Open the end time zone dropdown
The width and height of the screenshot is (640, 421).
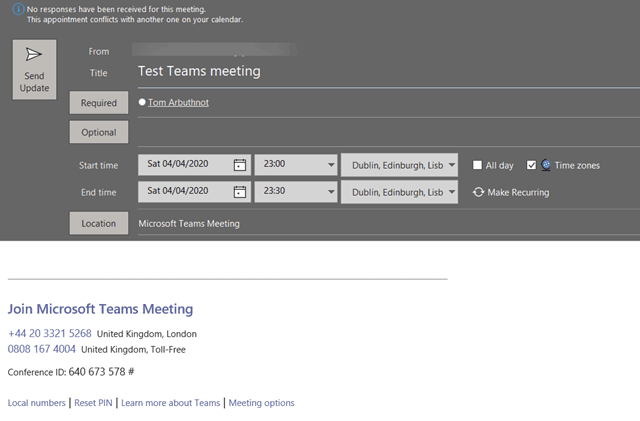[452, 192]
